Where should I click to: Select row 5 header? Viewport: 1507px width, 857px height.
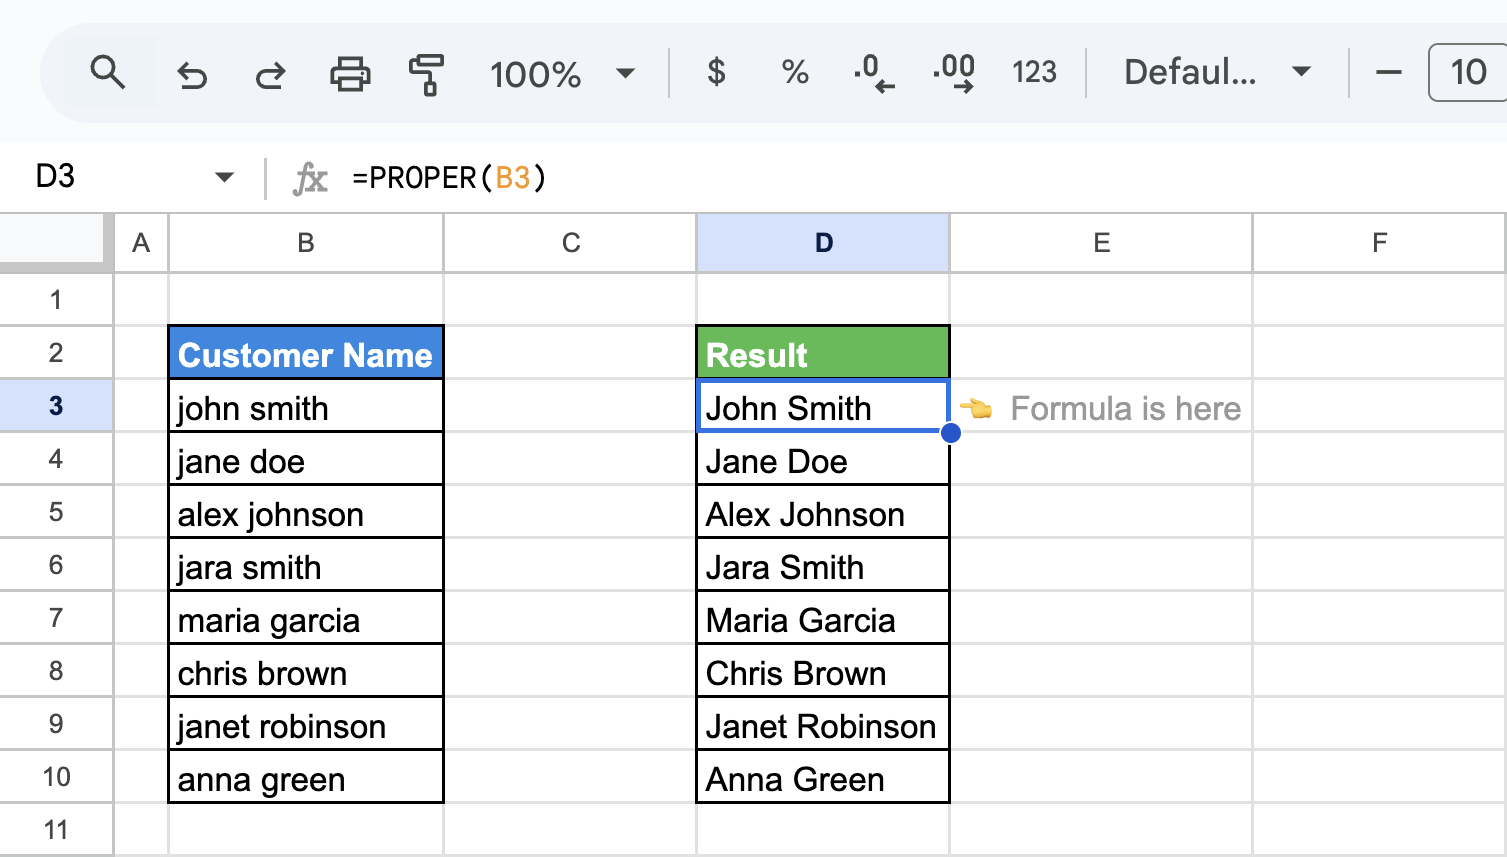click(56, 511)
